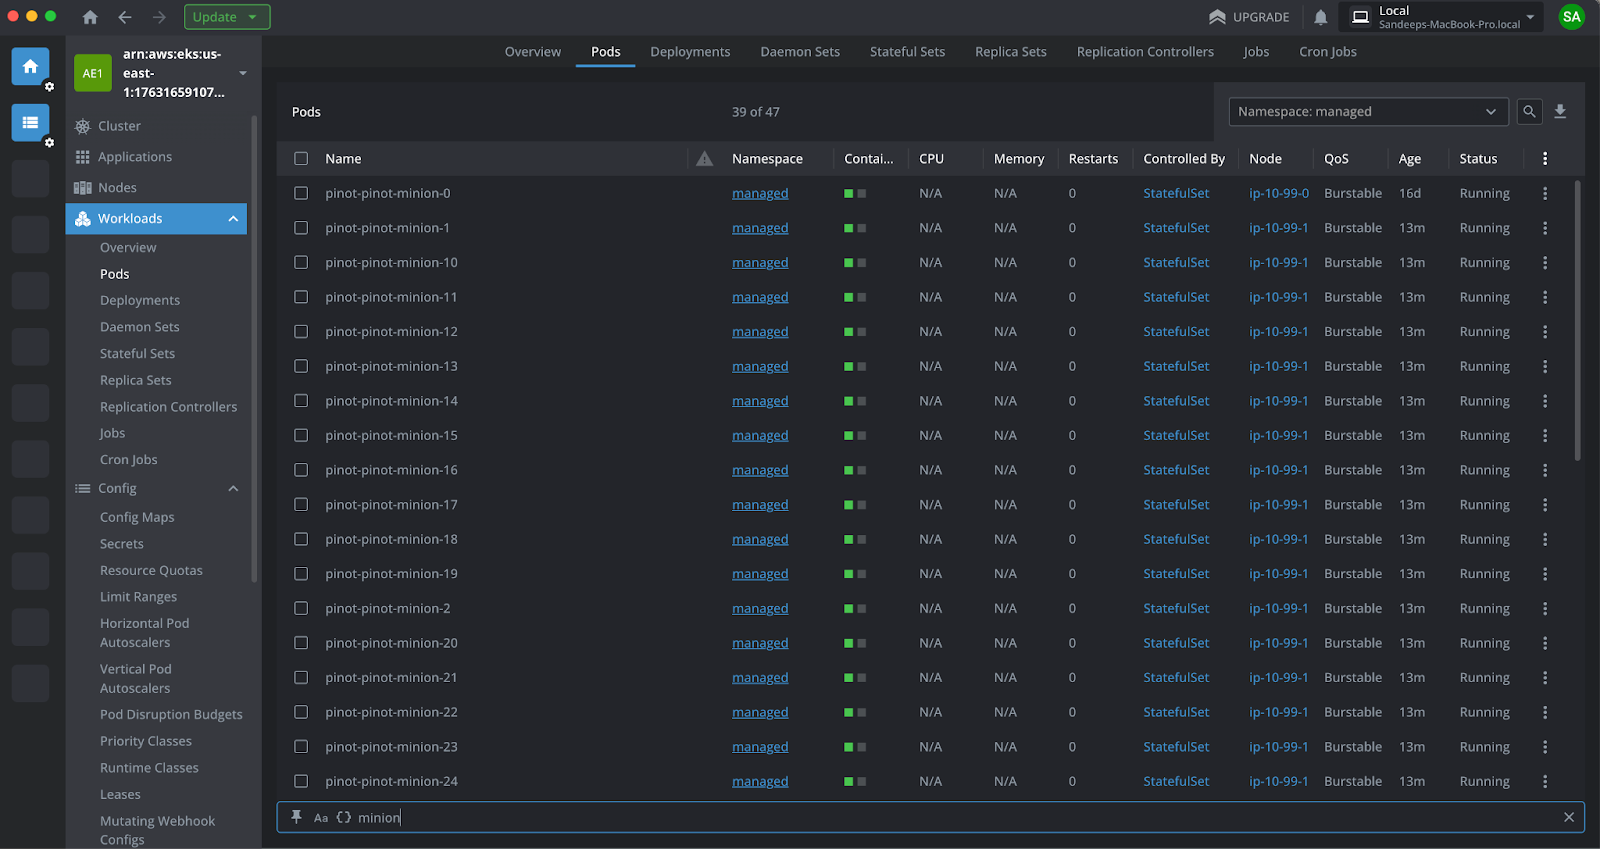Tick checkbox for pinot-pinot-minion-2
Image resolution: width=1600 pixels, height=849 pixels.
click(x=301, y=608)
